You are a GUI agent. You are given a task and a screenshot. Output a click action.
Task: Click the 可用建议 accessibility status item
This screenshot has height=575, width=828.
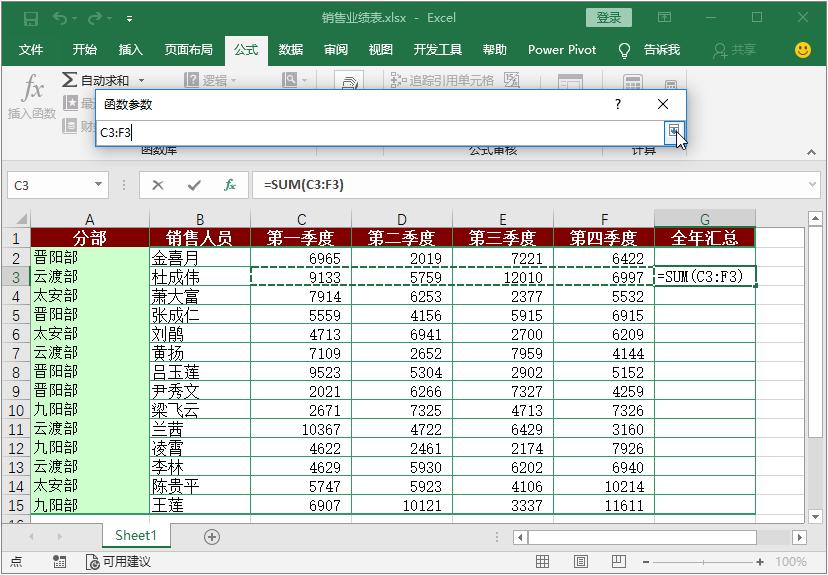118,562
